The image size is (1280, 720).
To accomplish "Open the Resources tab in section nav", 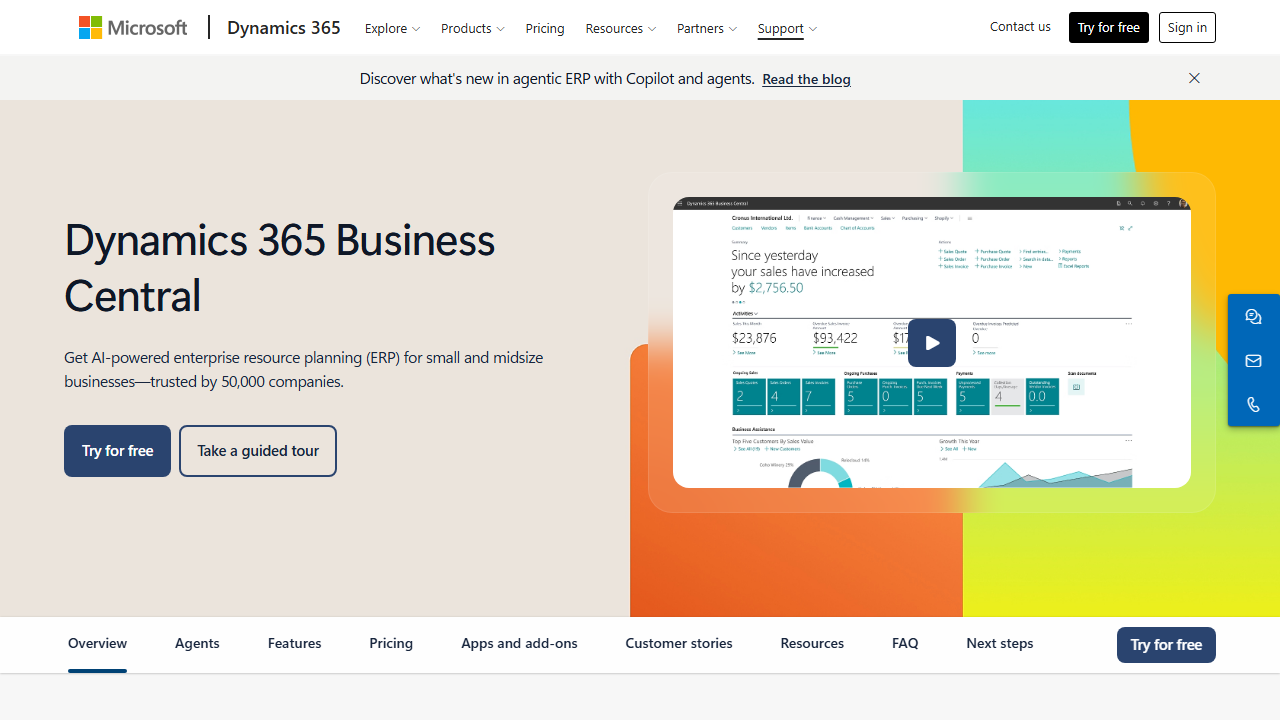I will [x=812, y=643].
